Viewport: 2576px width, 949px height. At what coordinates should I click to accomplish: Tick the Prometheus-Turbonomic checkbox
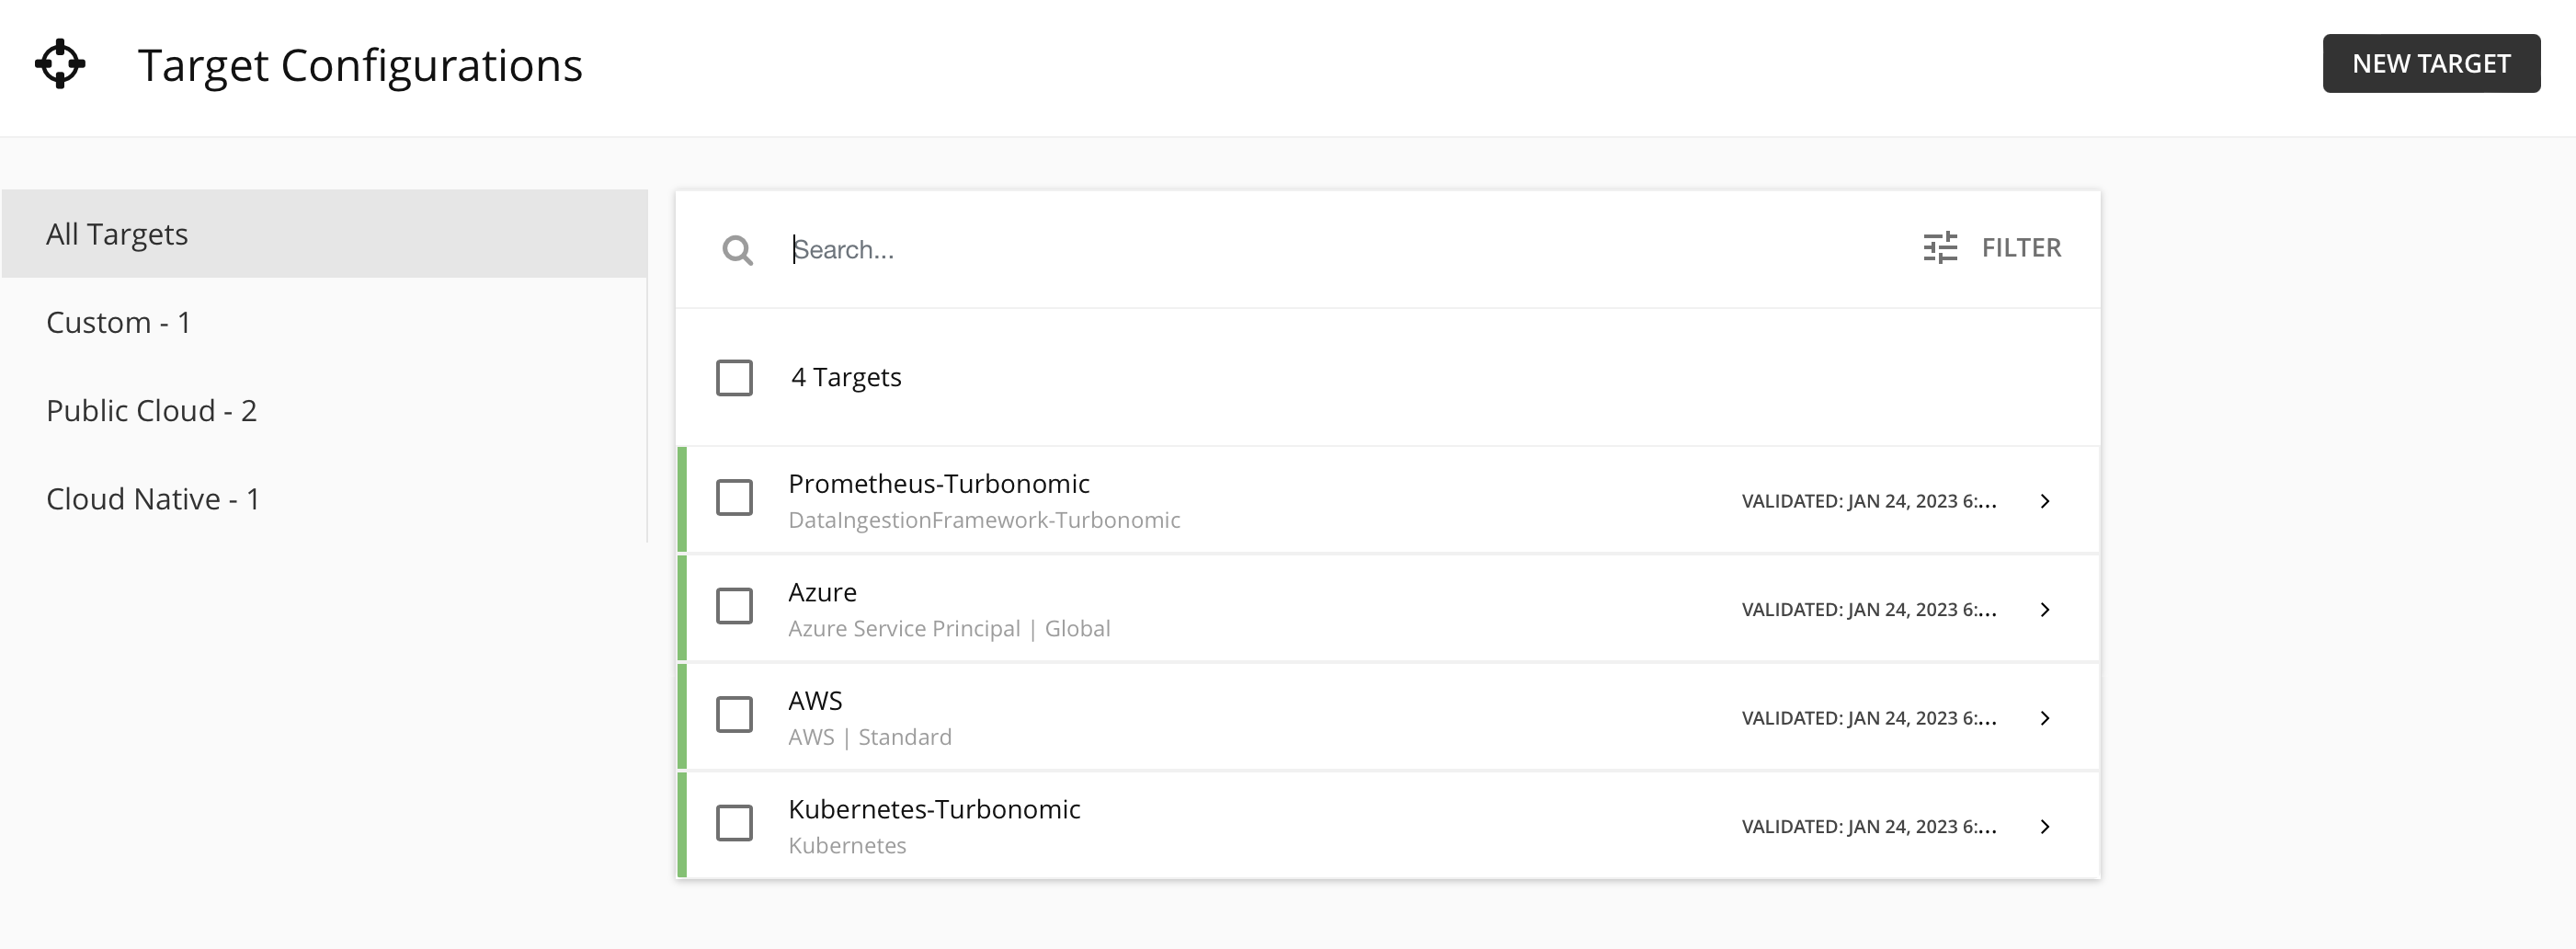coord(734,497)
